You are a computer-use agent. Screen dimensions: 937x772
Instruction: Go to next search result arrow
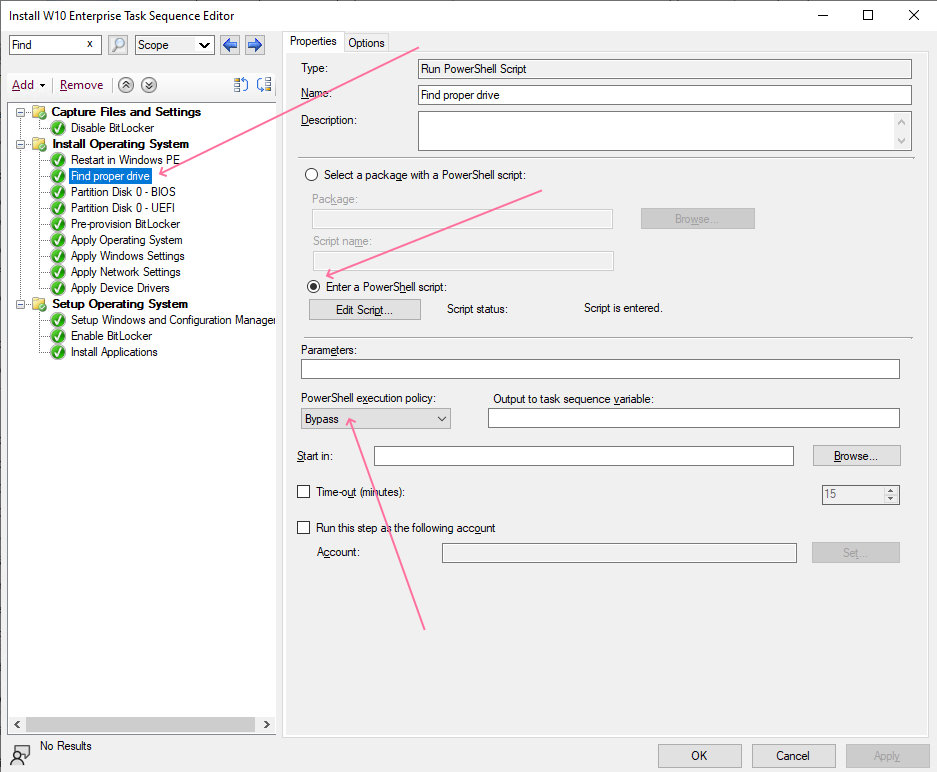pyautogui.click(x=254, y=45)
